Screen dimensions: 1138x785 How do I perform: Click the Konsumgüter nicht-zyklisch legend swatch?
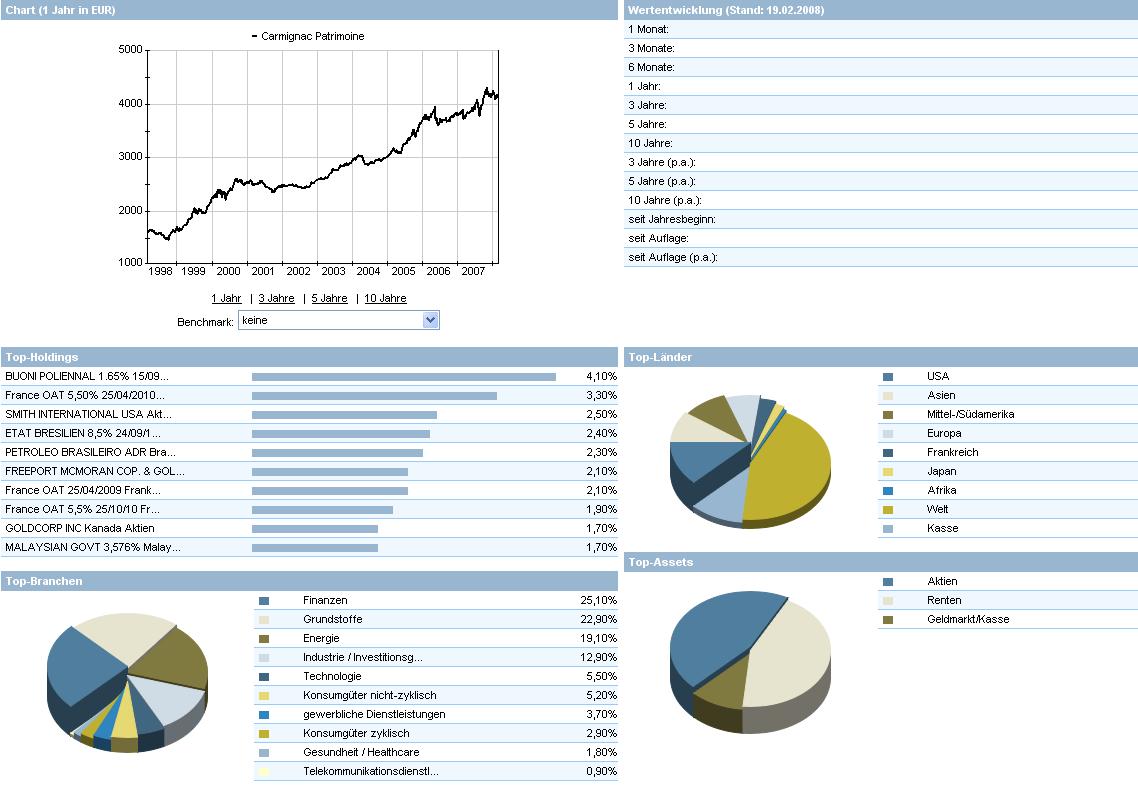click(263, 696)
